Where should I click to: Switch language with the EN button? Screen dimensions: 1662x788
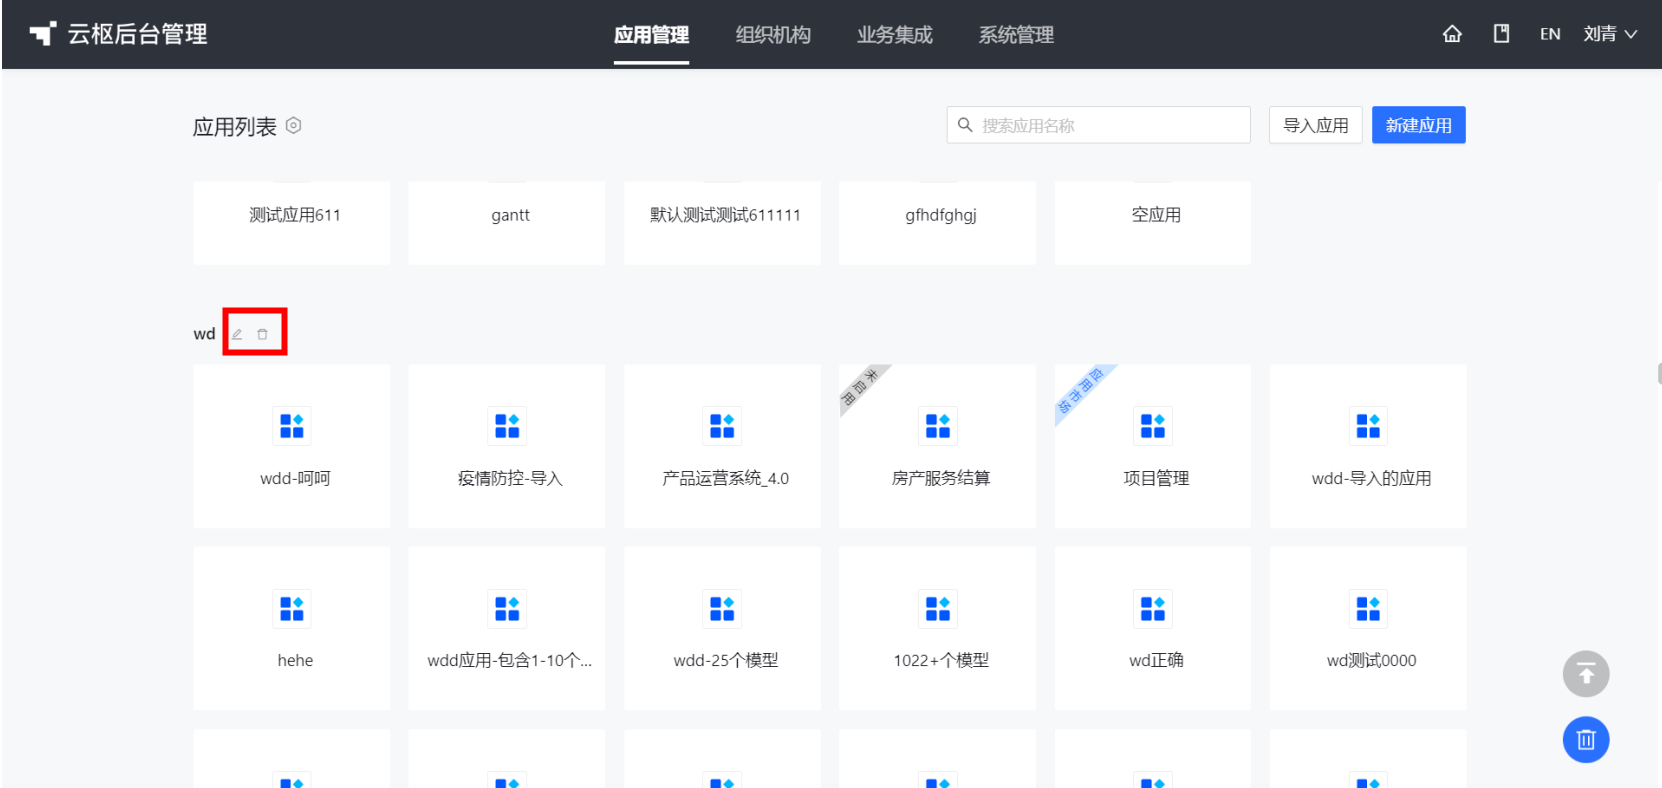point(1550,34)
